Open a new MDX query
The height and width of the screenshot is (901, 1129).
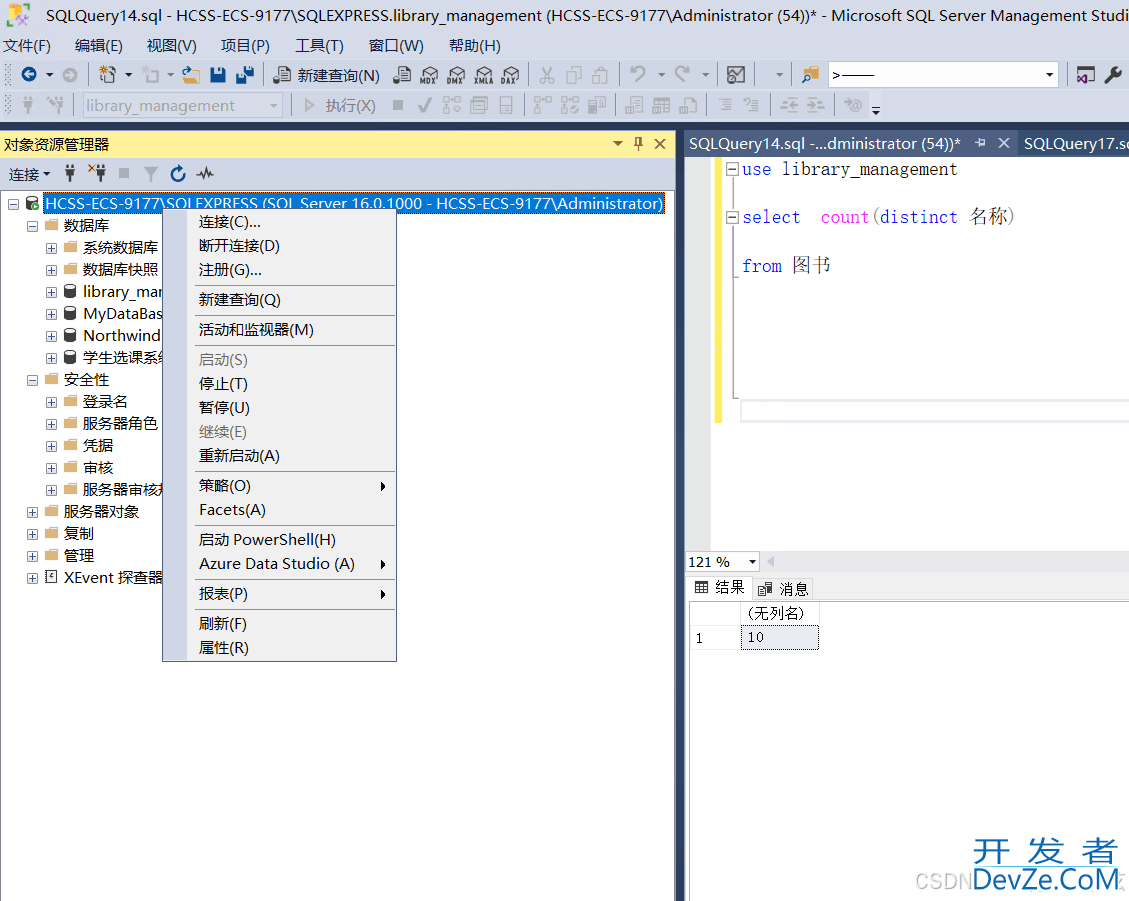pyautogui.click(x=429, y=75)
